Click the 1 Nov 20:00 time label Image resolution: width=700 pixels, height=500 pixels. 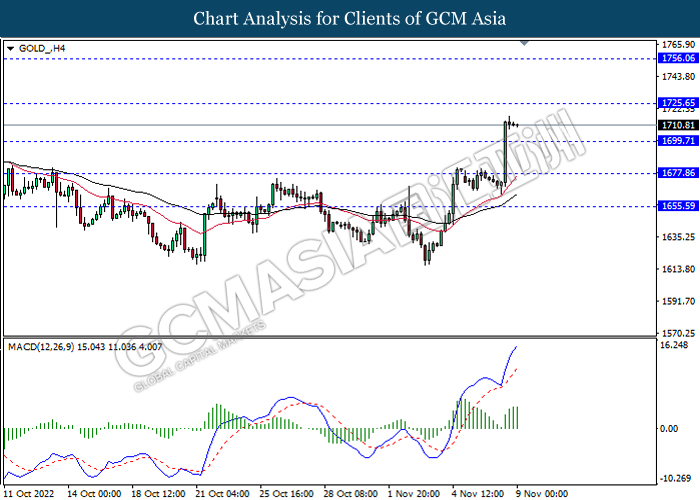pyautogui.click(x=414, y=493)
